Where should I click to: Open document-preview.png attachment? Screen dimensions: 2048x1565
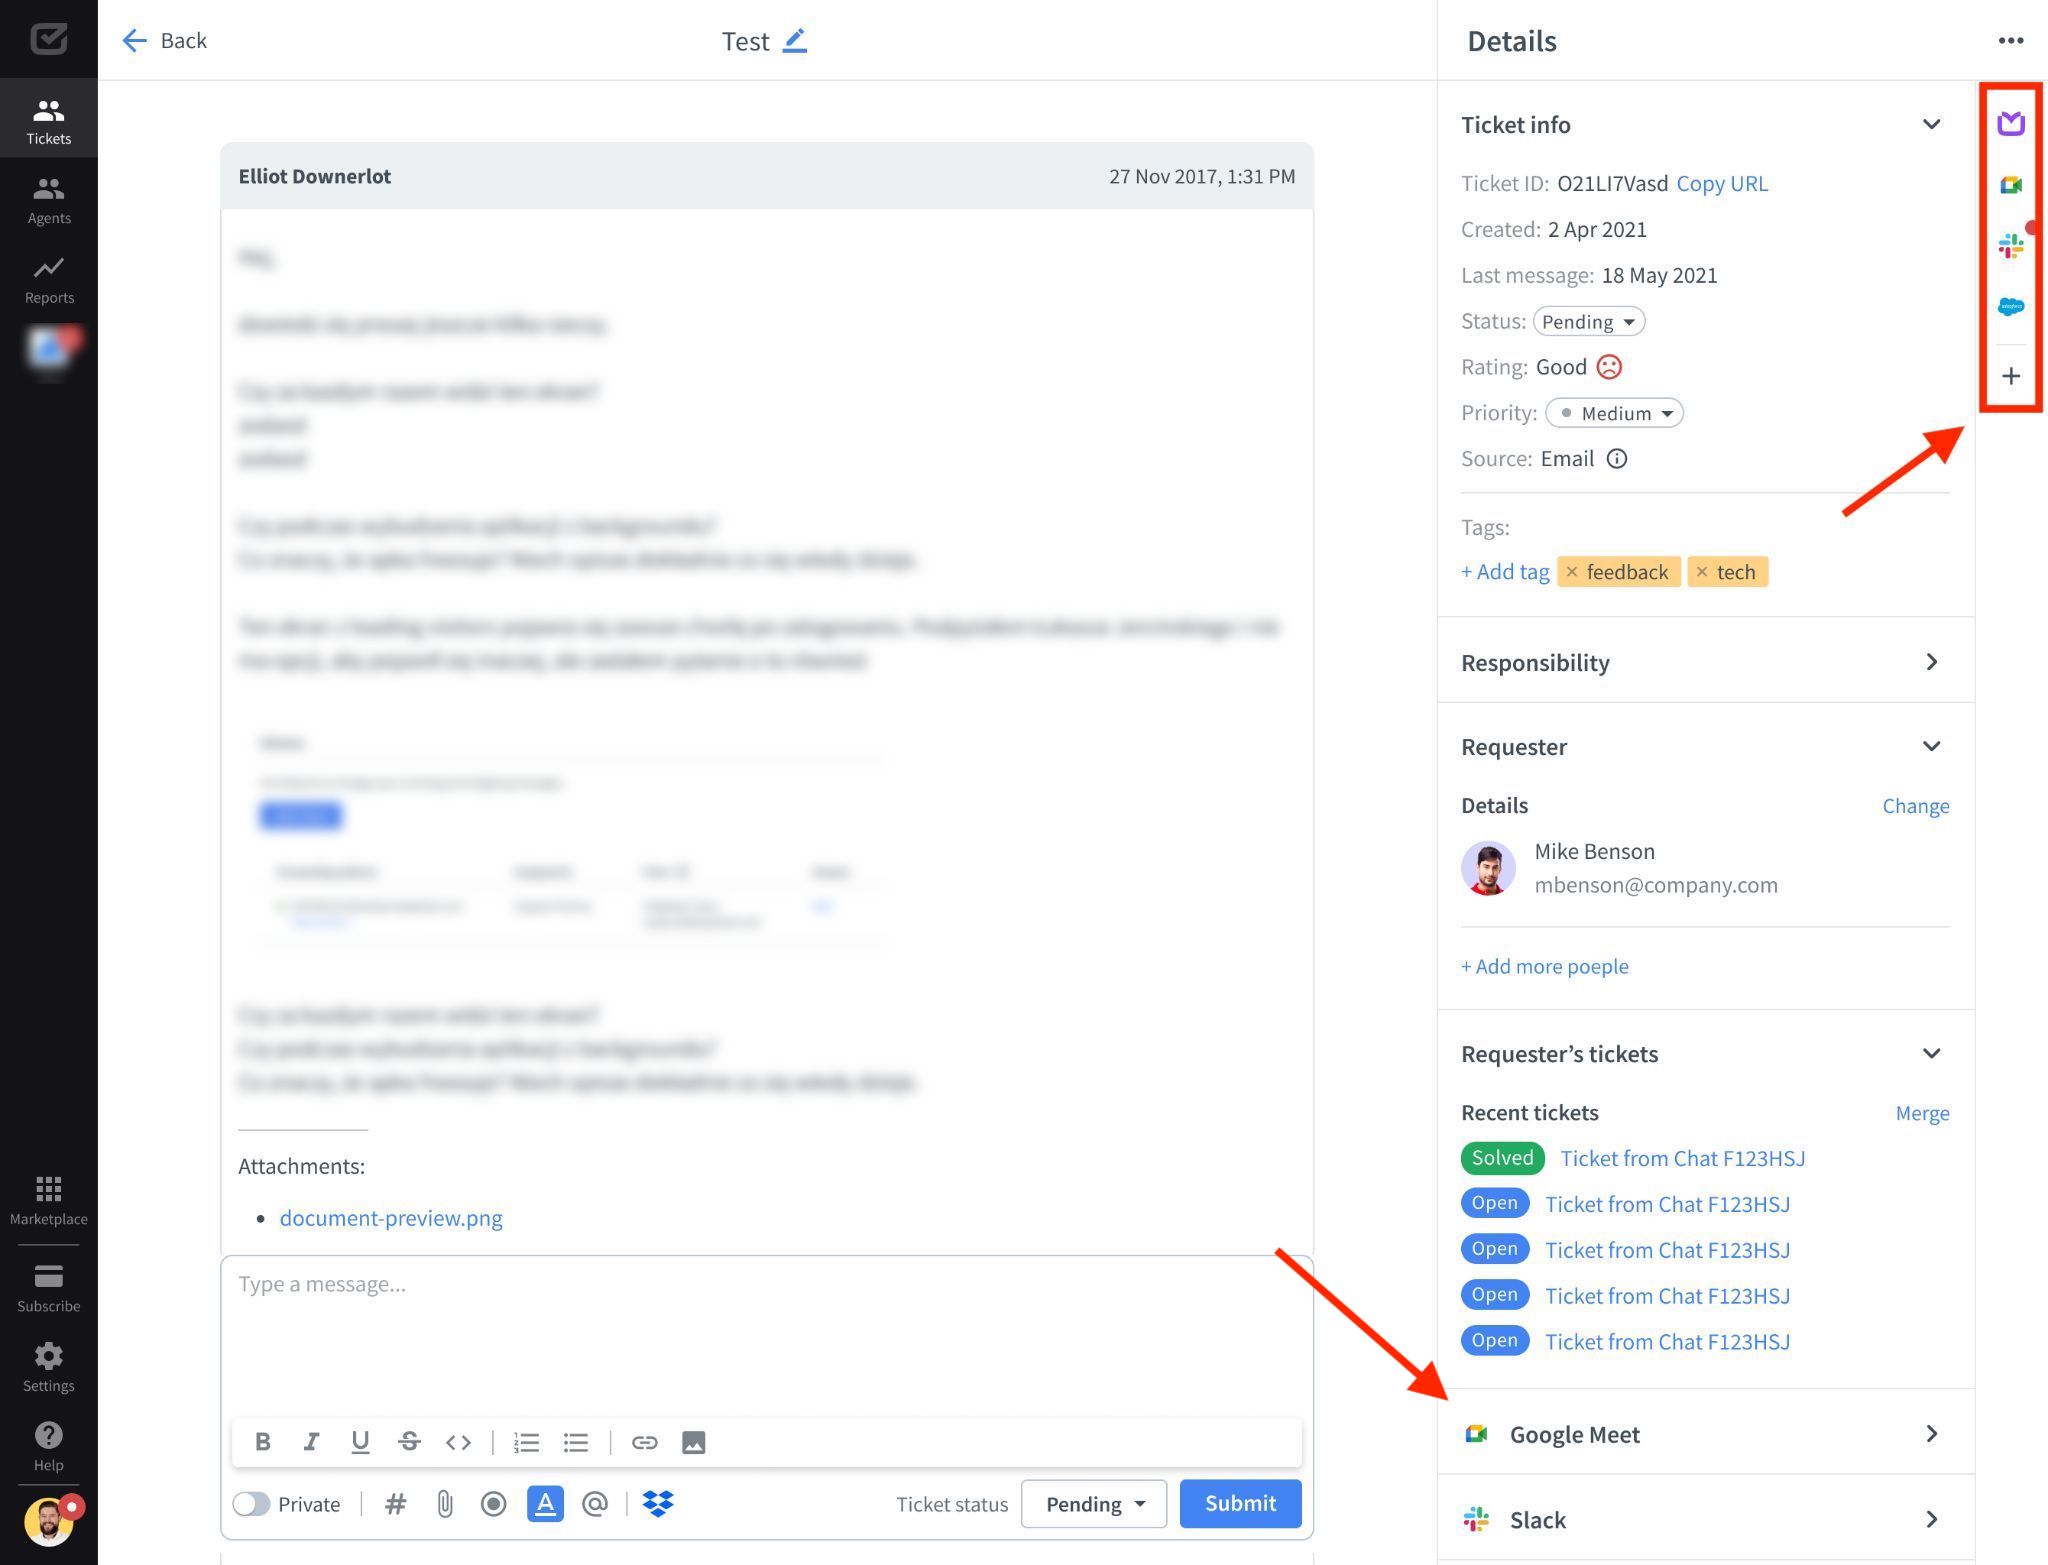pos(391,1218)
